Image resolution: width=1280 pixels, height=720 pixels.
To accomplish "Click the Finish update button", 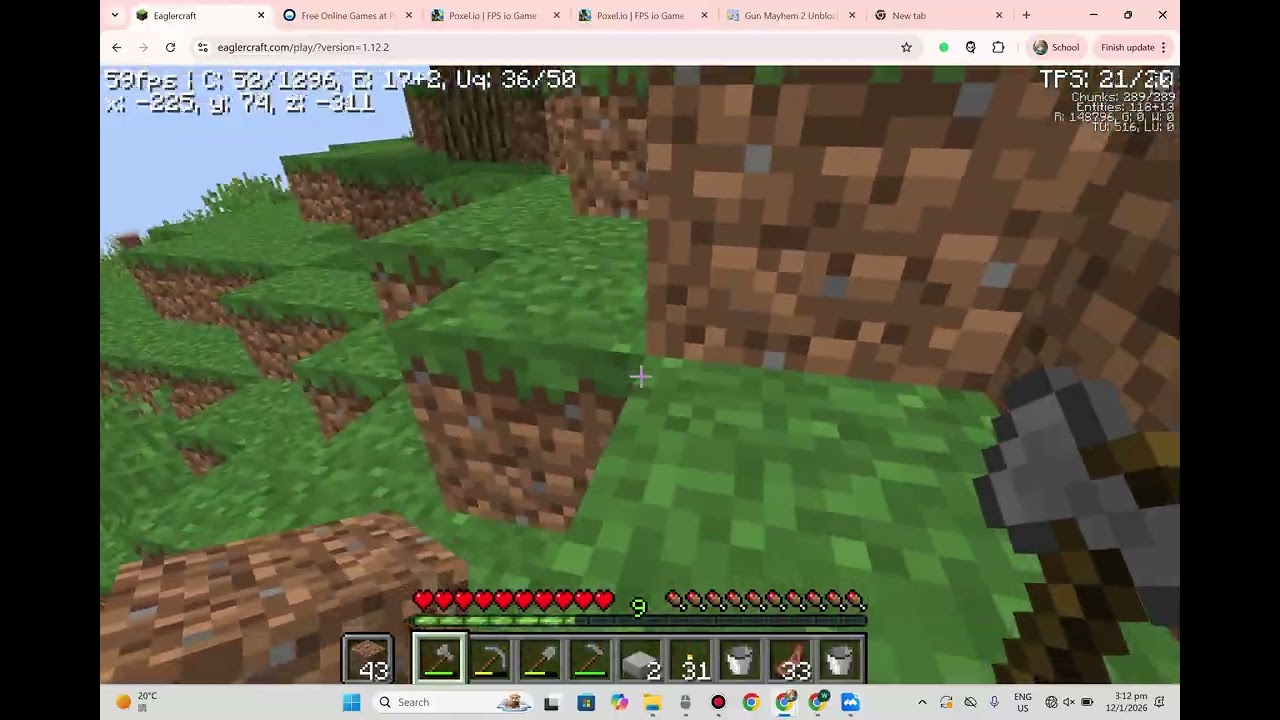I will pos(1134,47).
